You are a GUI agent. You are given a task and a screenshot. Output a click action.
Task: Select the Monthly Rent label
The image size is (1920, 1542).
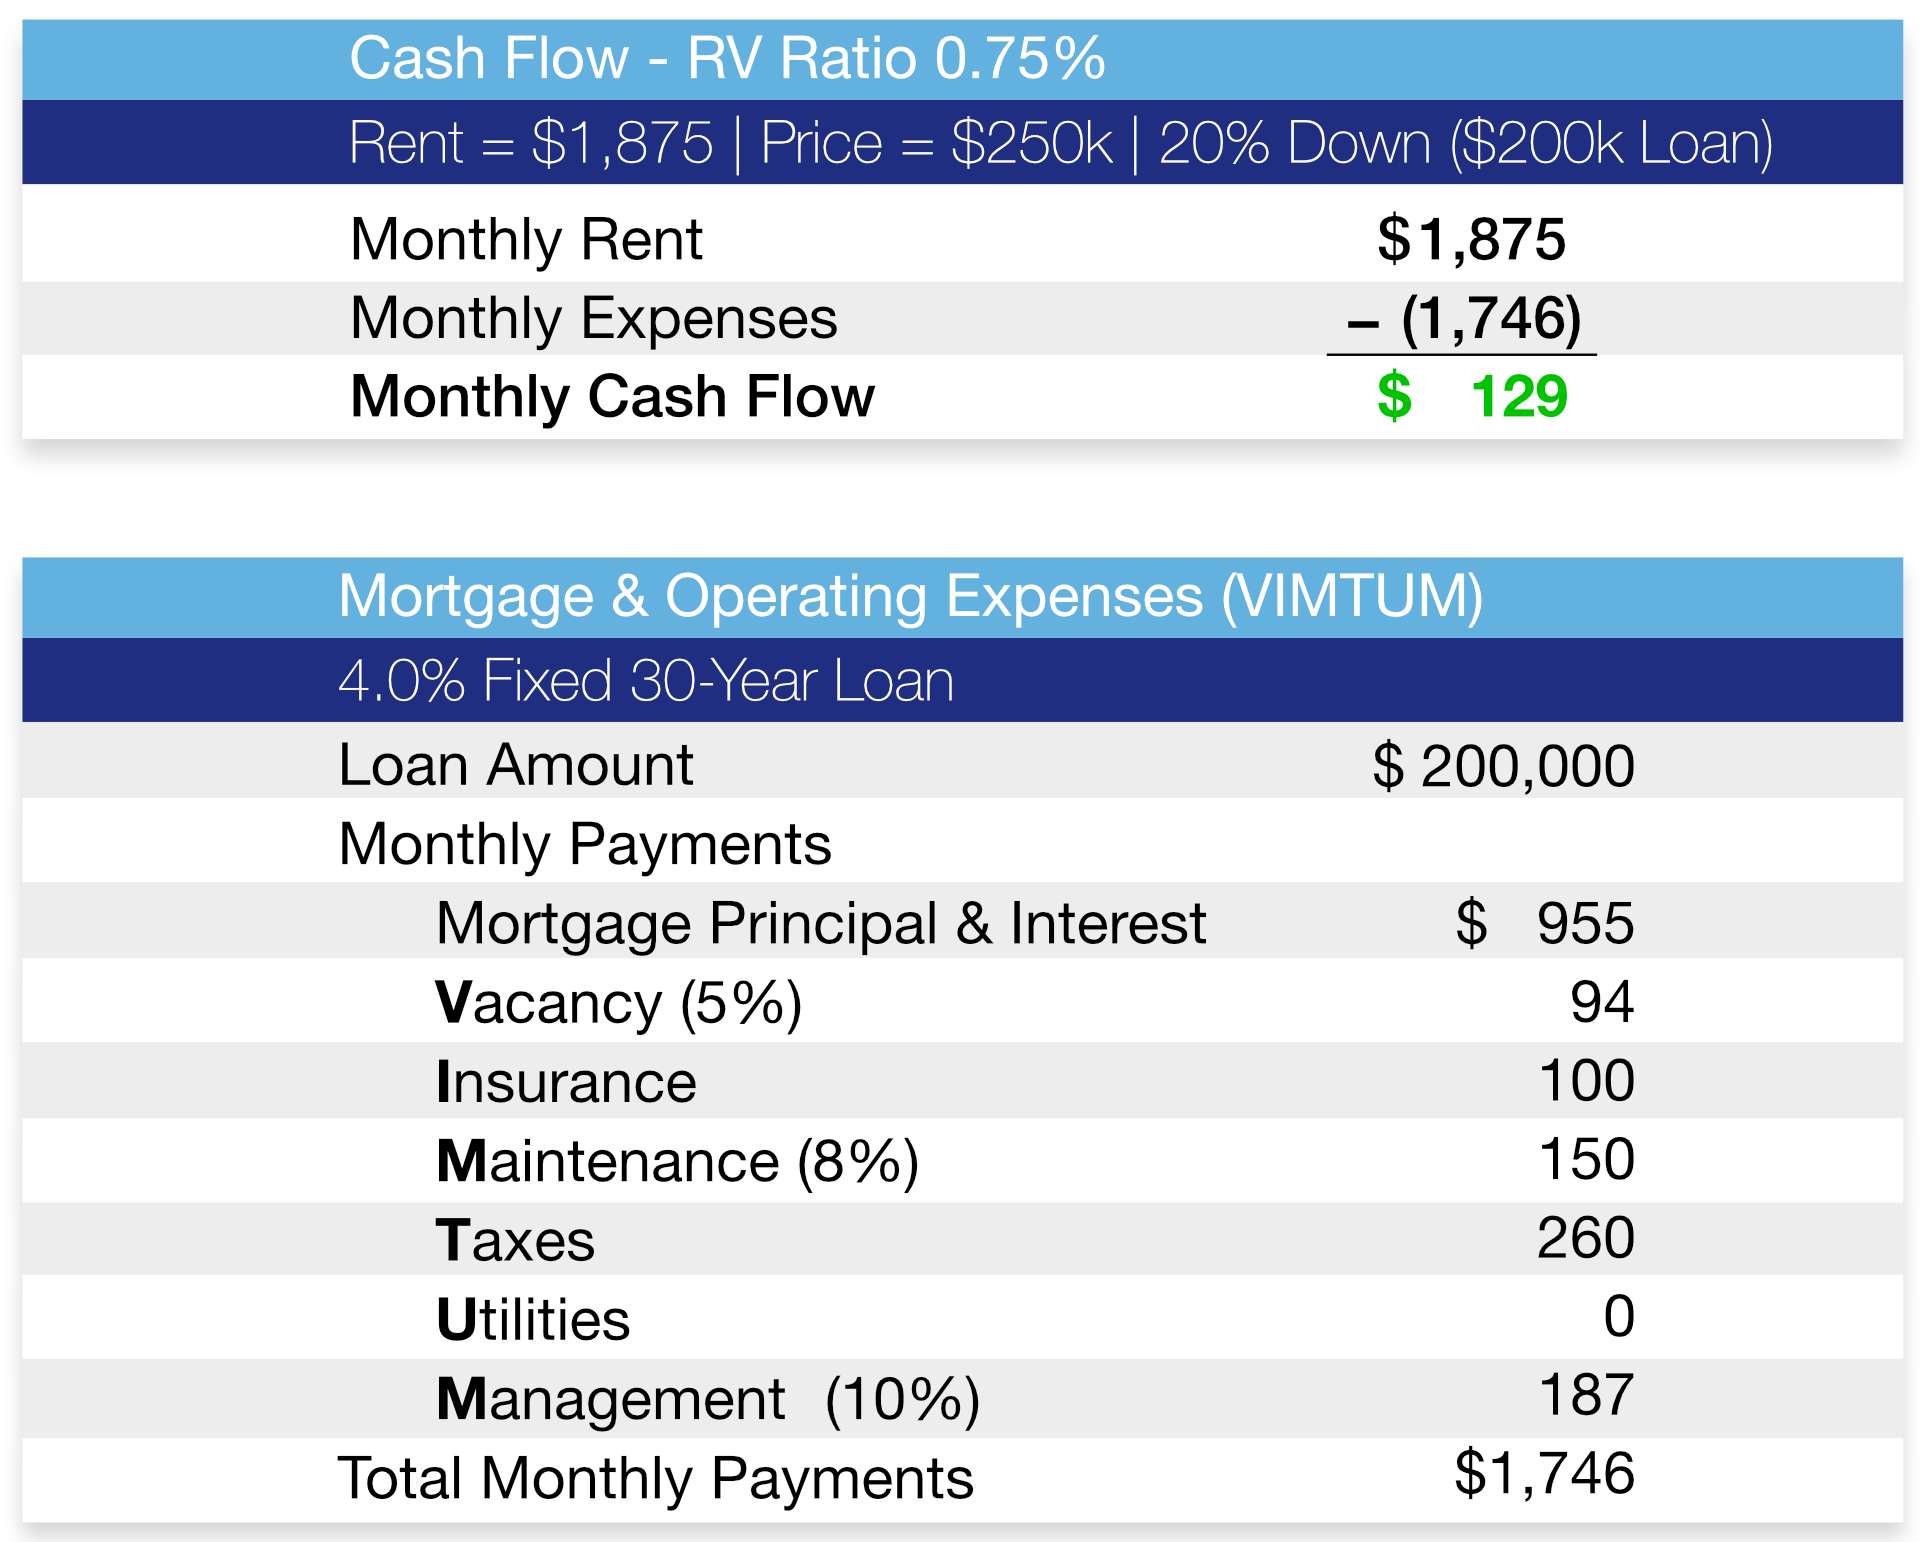click(526, 240)
